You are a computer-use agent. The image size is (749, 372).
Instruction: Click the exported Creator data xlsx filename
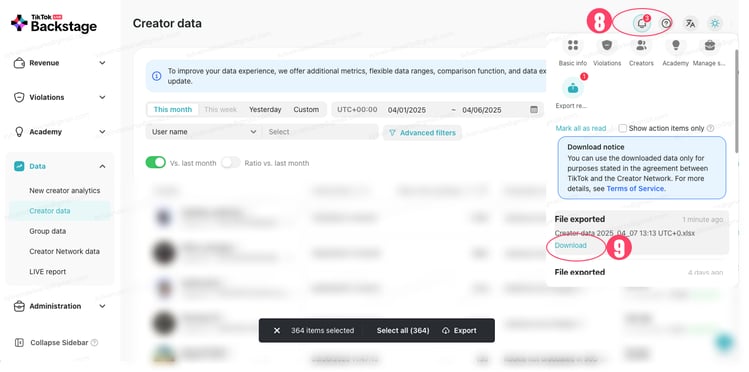(x=624, y=233)
